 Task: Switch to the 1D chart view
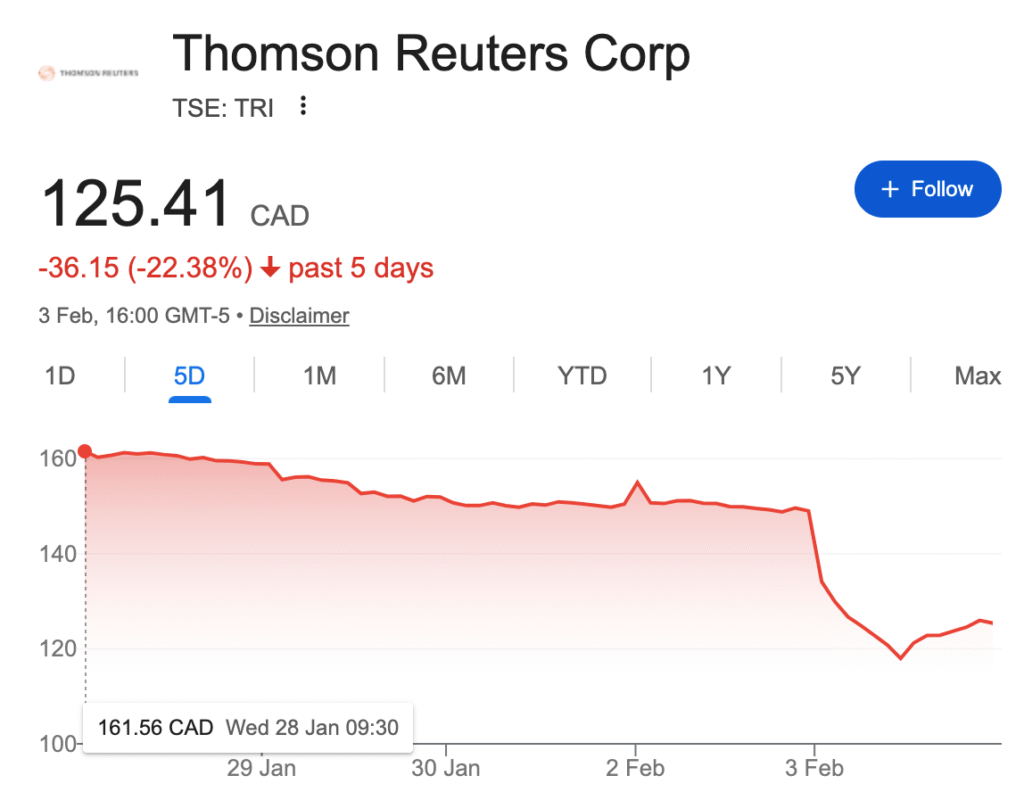[x=61, y=375]
